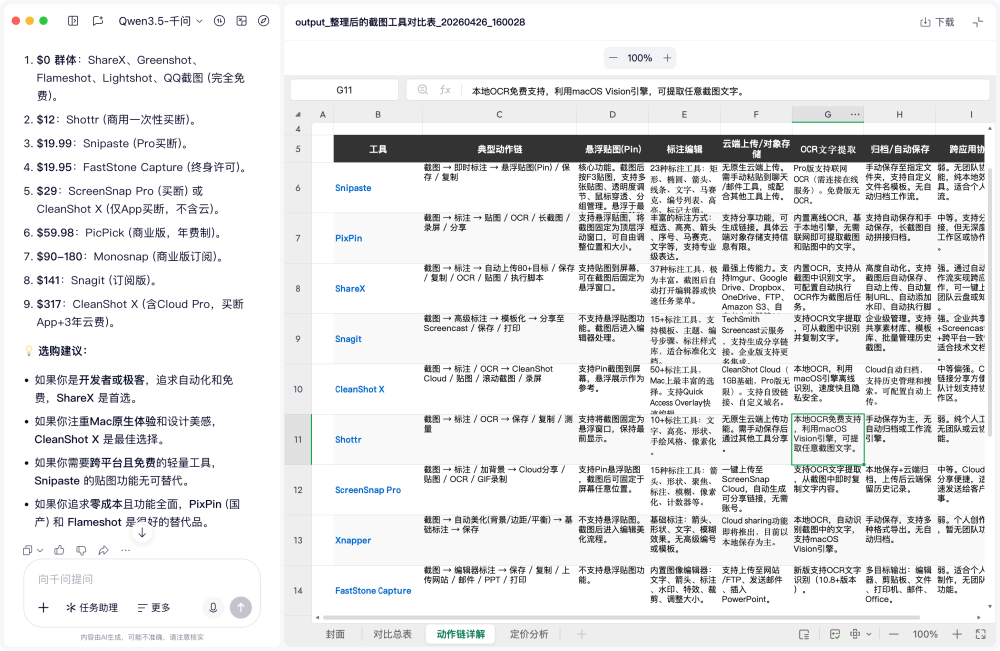Switch to the 对比总表 sheet tab
This screenshot has height=651, width=1000.
(392, 634)
